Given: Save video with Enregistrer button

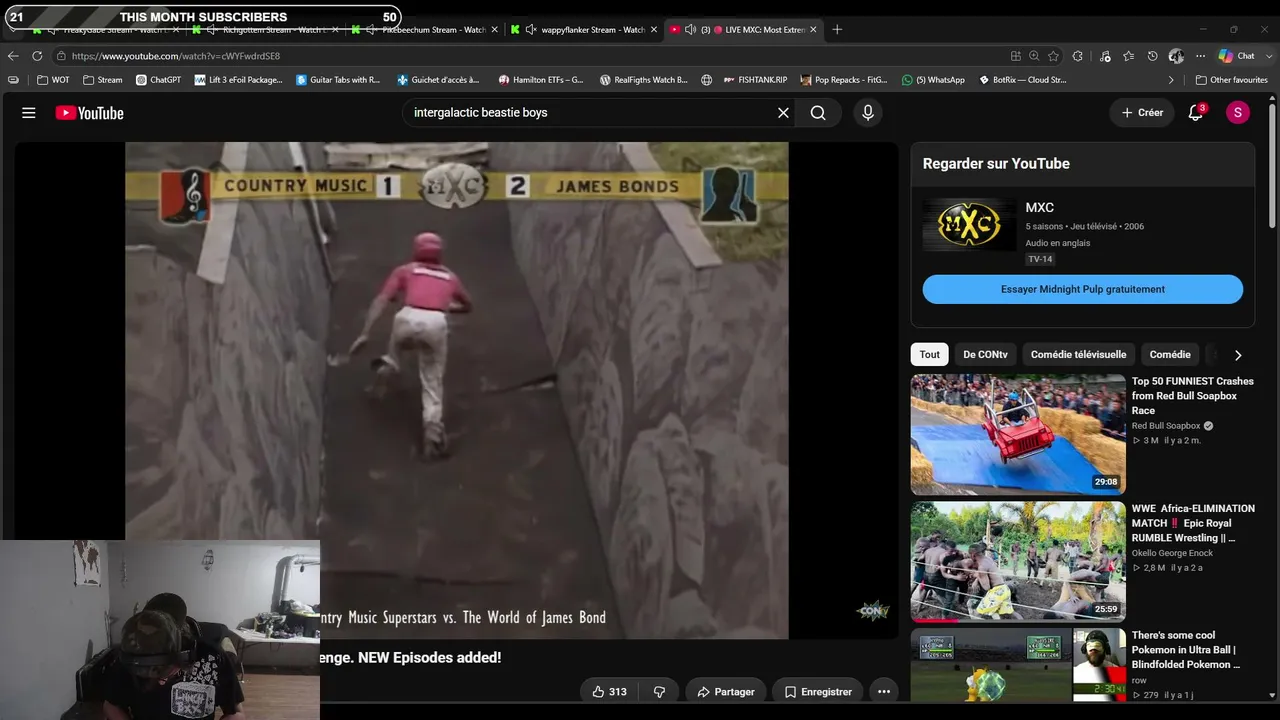Looking at the screenshot, I should pos(818,692).
